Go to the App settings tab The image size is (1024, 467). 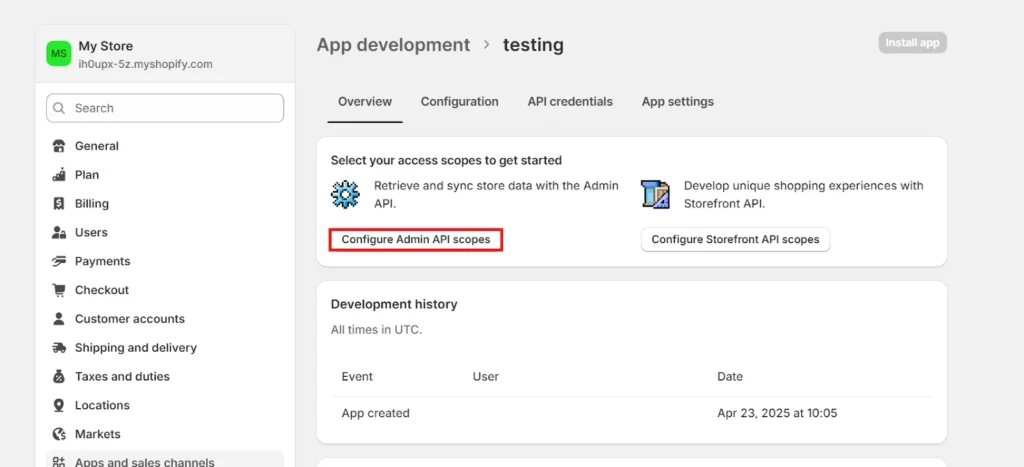(677, 102)
